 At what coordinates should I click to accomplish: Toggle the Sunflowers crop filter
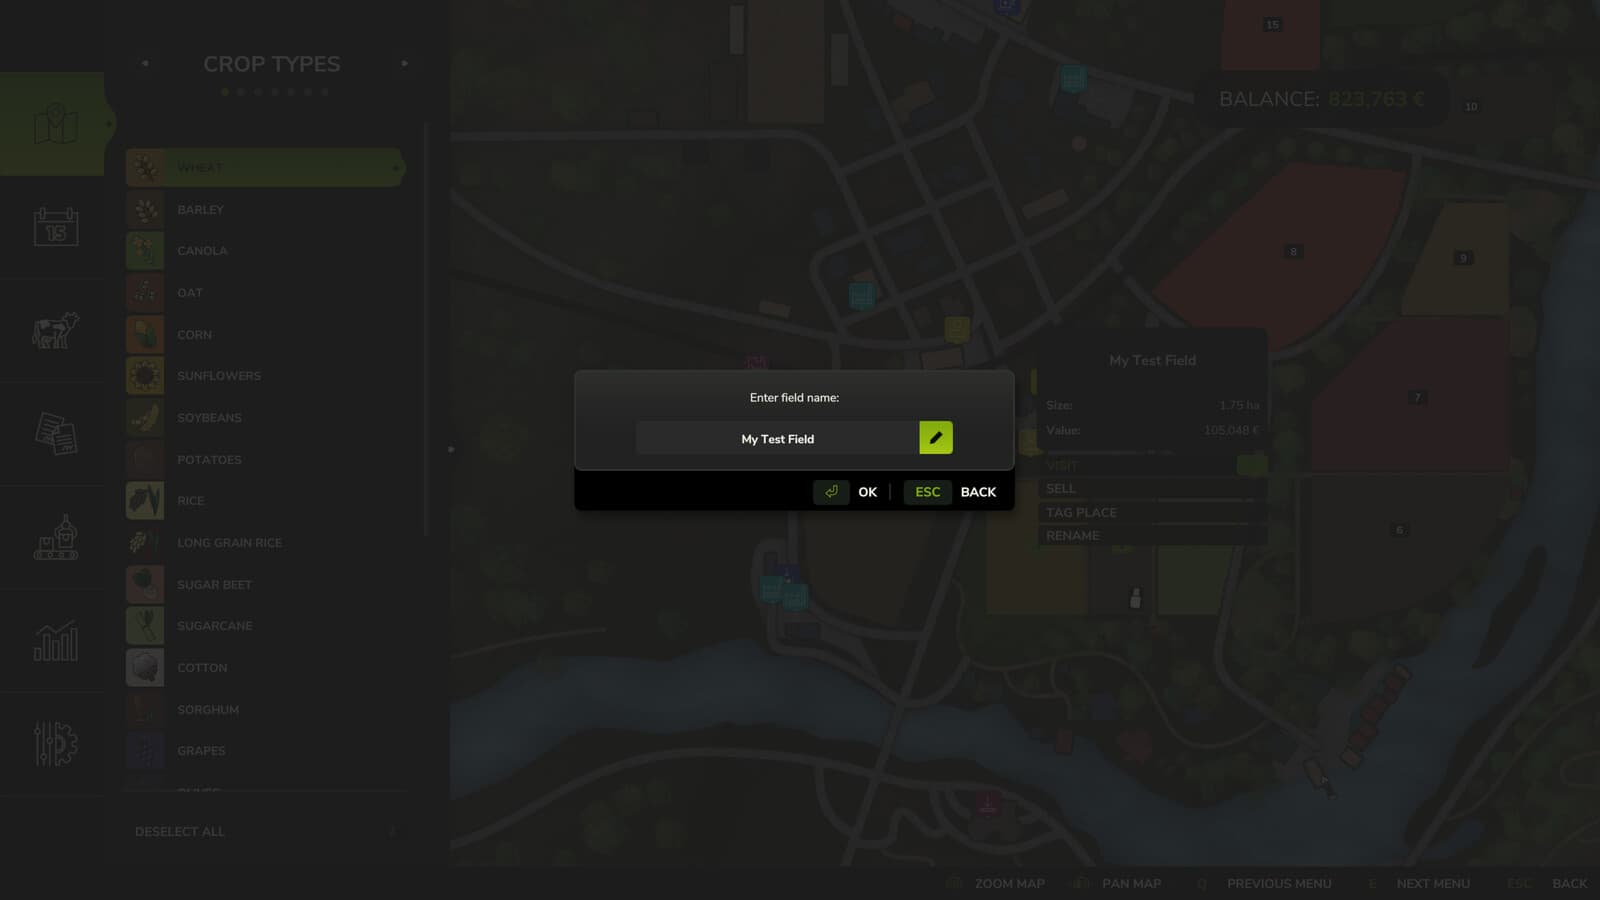point(265,376)
